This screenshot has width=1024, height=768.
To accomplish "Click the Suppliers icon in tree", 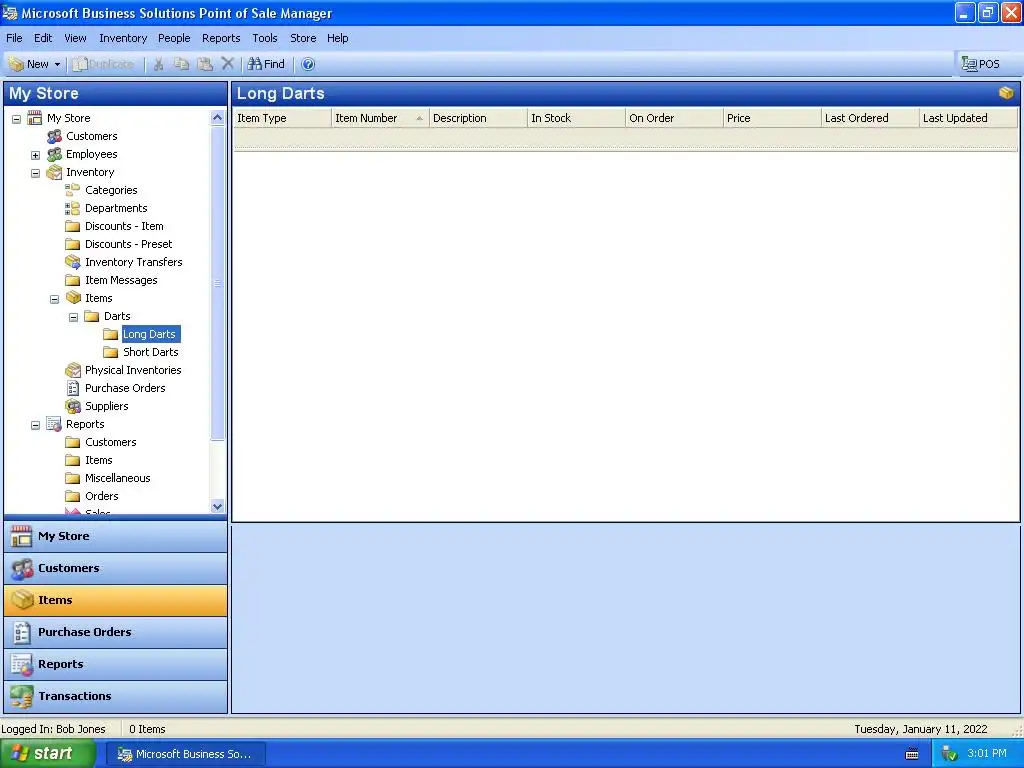I will 72,406.
